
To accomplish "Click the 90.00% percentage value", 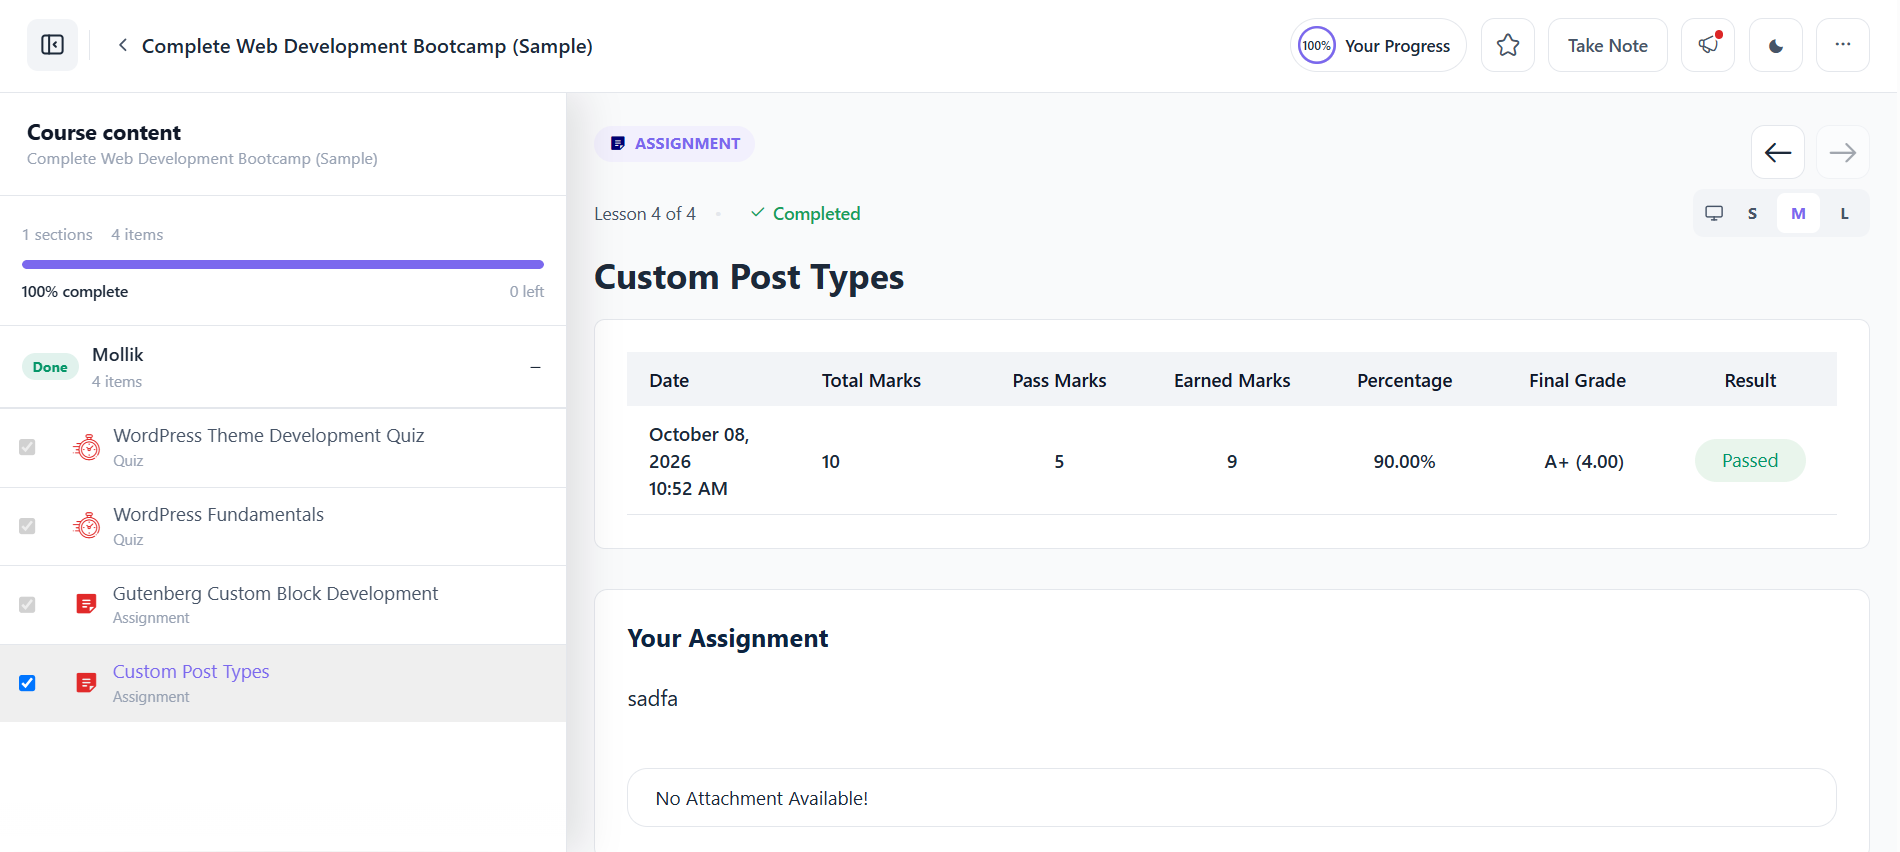I will pos(1404,462).
